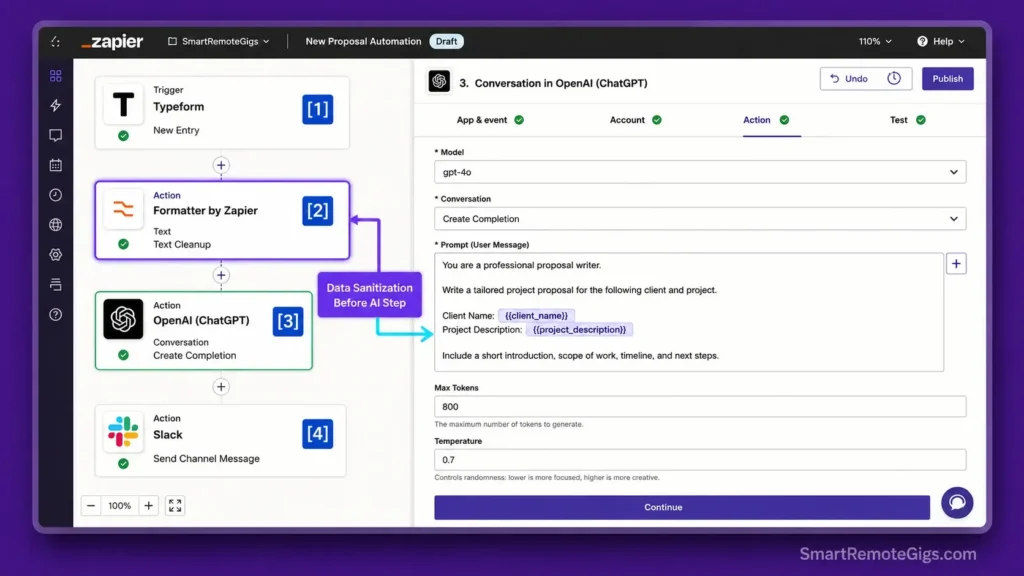Click into the Prompt user message field
Viewport: 1024px width, 576px height.
point(688,312)
